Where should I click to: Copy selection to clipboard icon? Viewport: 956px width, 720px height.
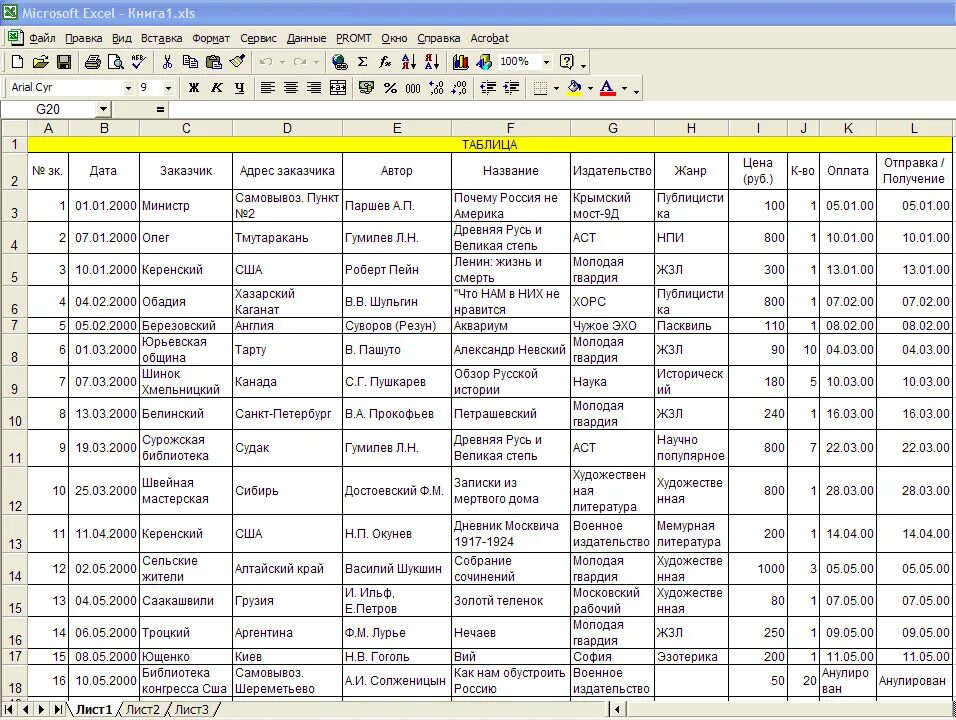click(x=190, y=62)
